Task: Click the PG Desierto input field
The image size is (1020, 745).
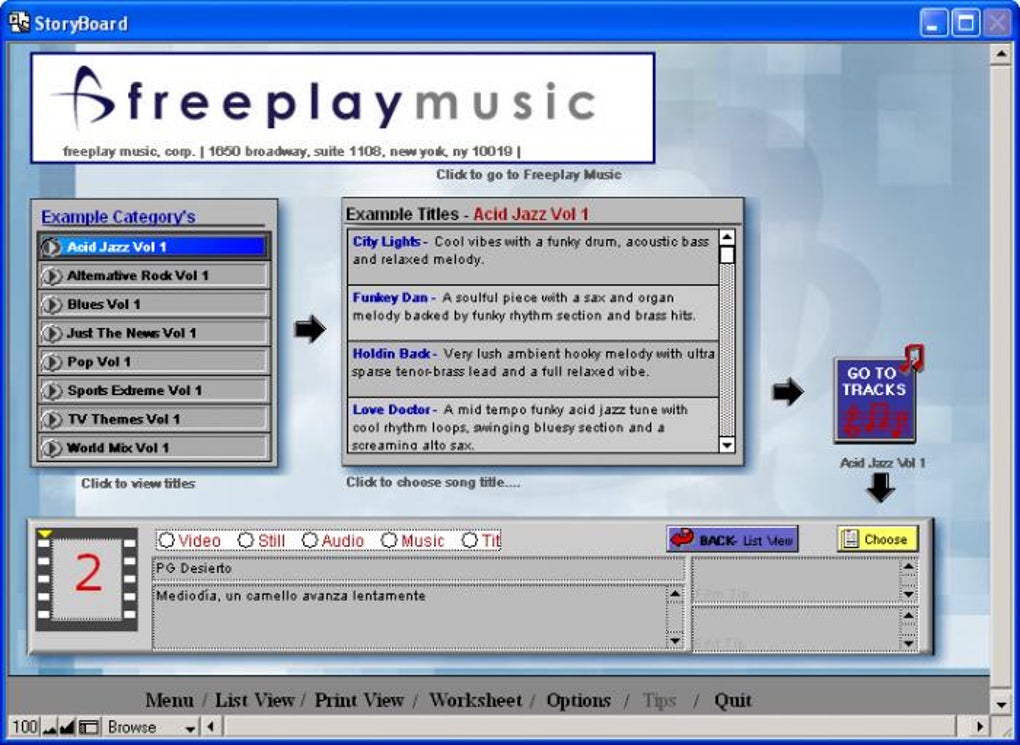Action: coord(419,569)
